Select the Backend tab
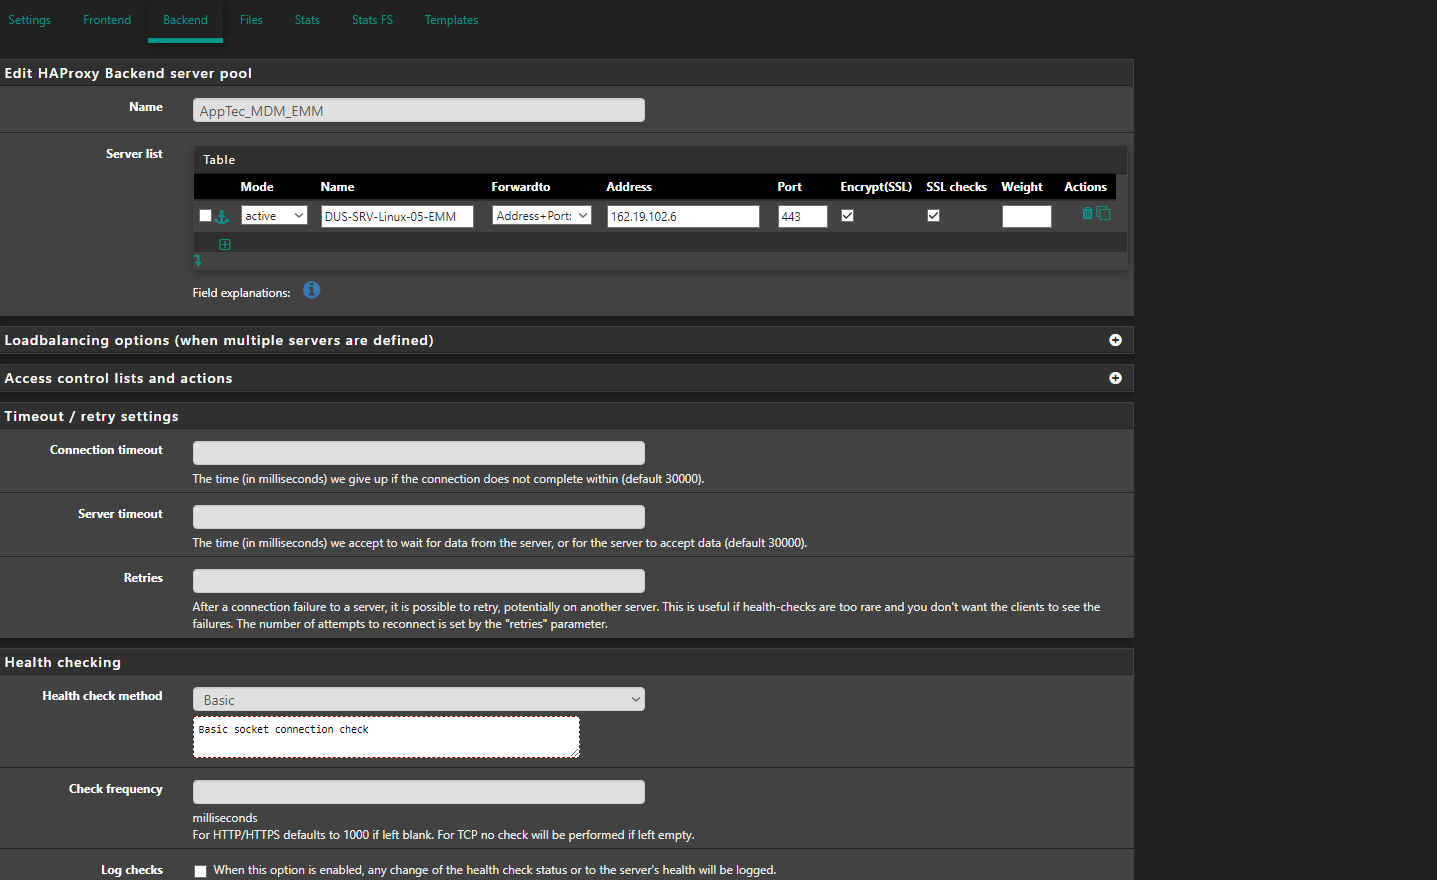The width and height of the screenshot is (1437, 880). click(185, 20)
